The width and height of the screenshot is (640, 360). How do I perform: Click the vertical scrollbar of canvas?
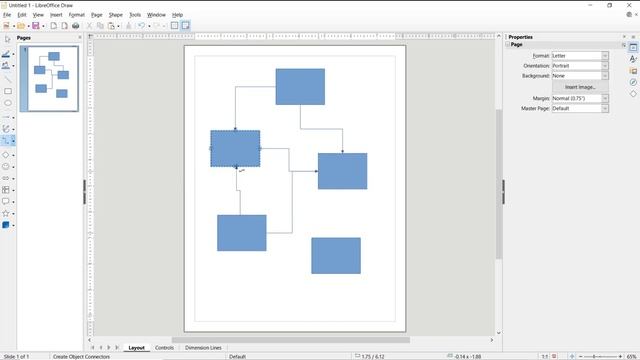499,184
